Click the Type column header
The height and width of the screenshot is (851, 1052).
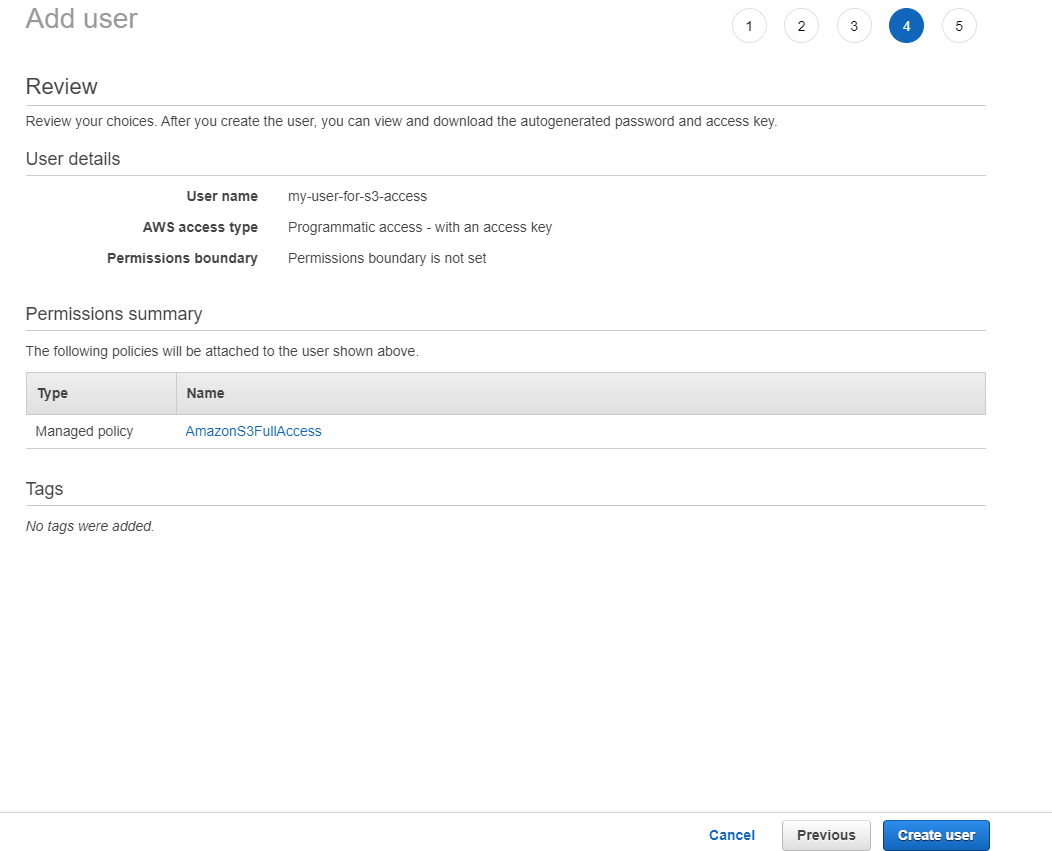52,393
